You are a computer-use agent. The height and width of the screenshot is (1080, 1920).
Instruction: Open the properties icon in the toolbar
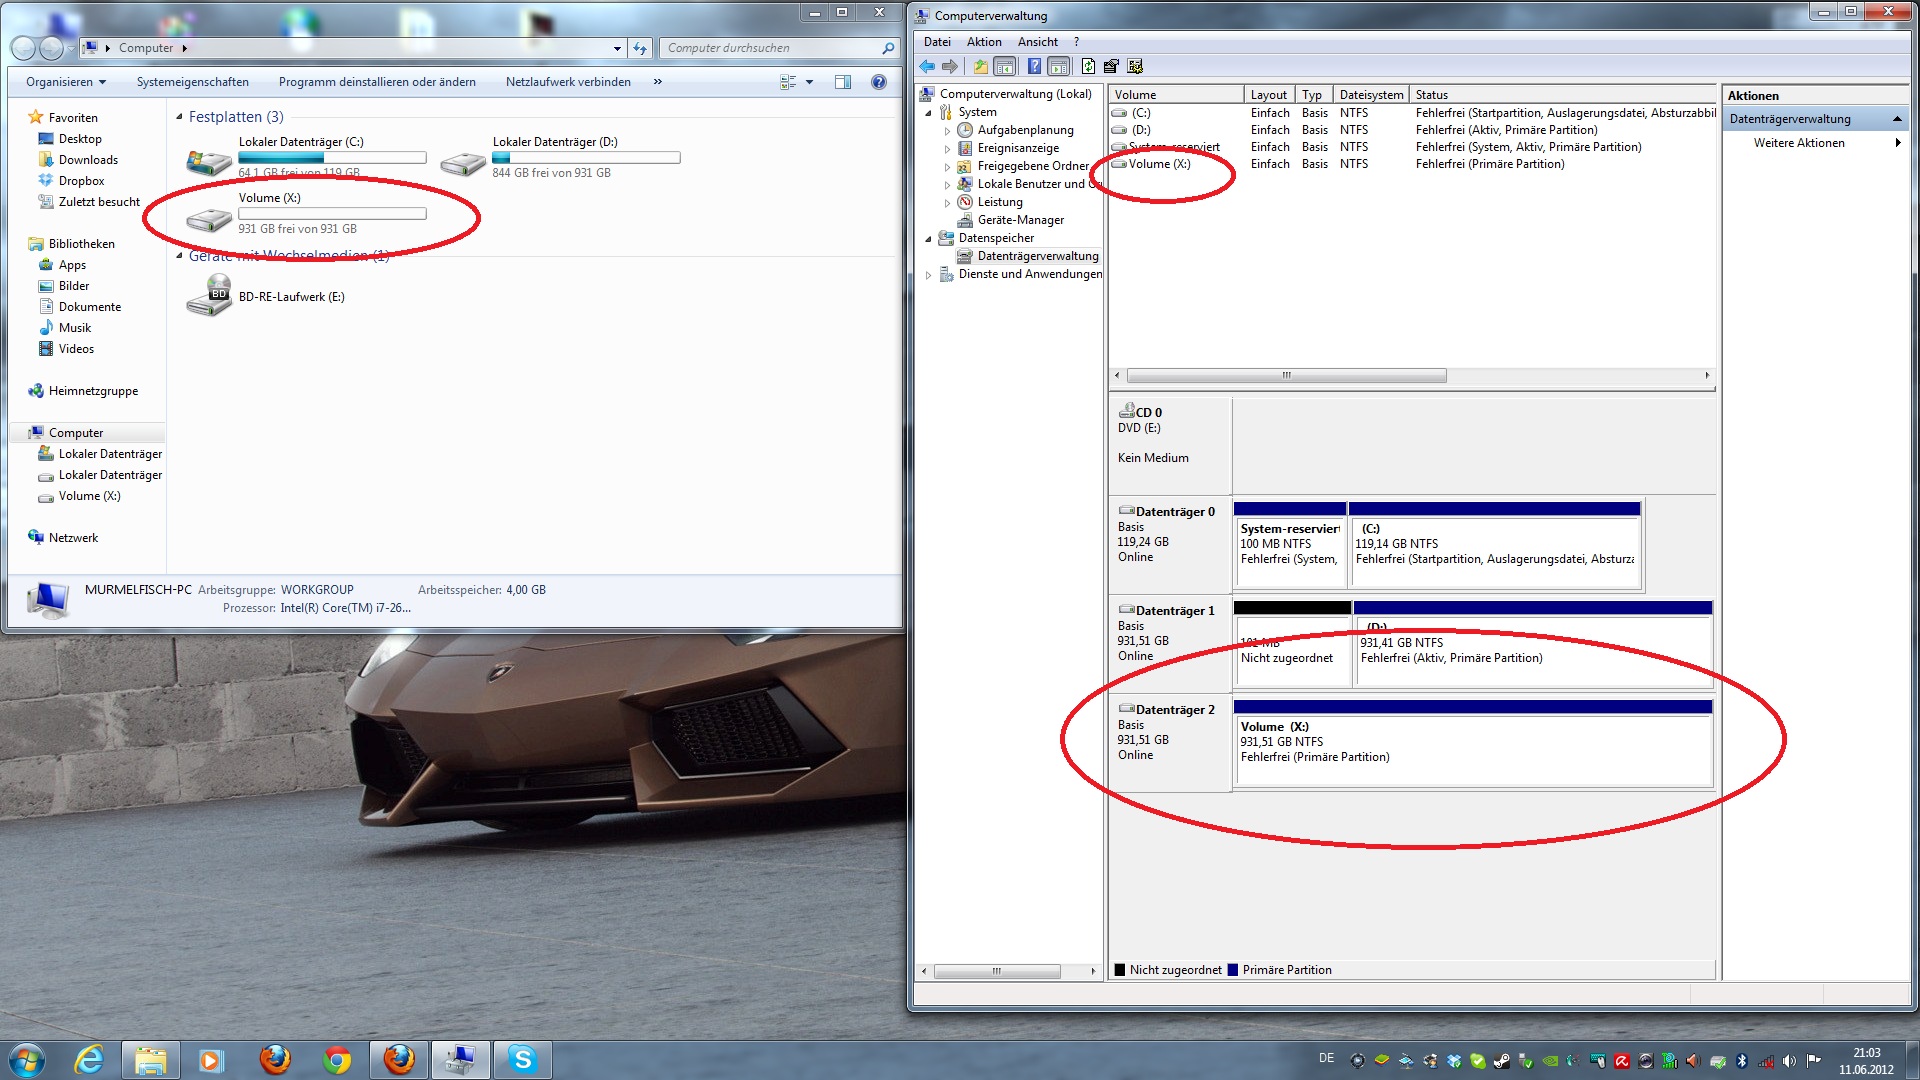click(1111, 66)
